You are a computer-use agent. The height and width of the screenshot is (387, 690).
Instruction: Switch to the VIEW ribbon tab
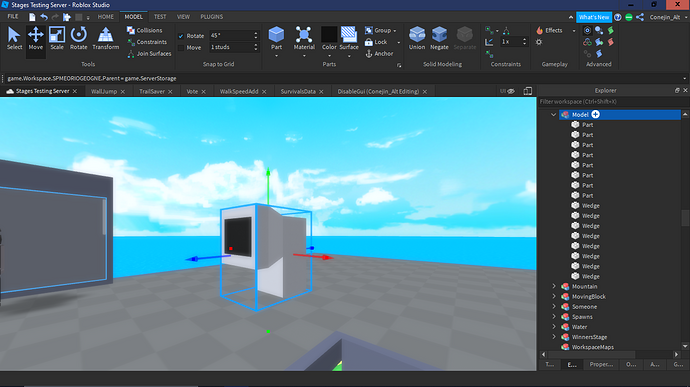click(x=183, y=17)
